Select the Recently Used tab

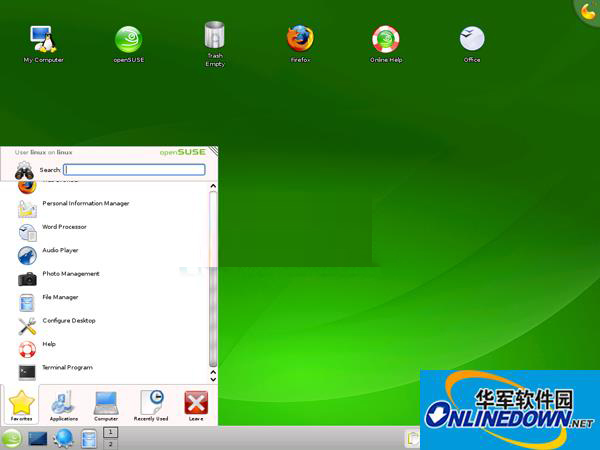(153, 405)
